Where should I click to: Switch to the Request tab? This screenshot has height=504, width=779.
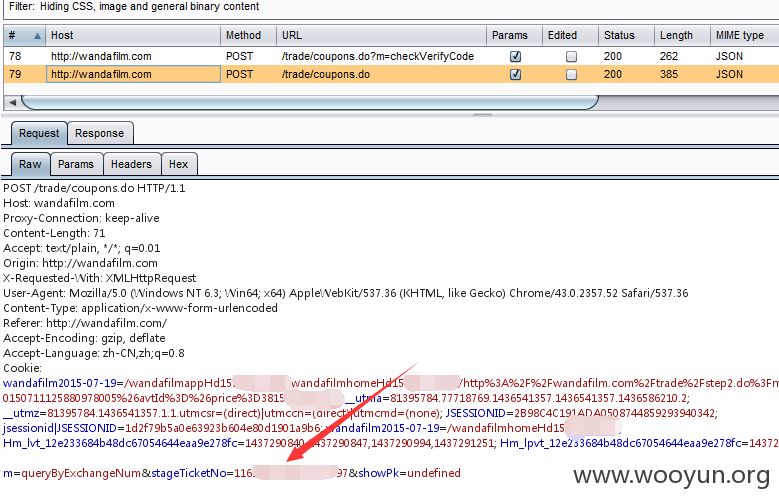39,133
